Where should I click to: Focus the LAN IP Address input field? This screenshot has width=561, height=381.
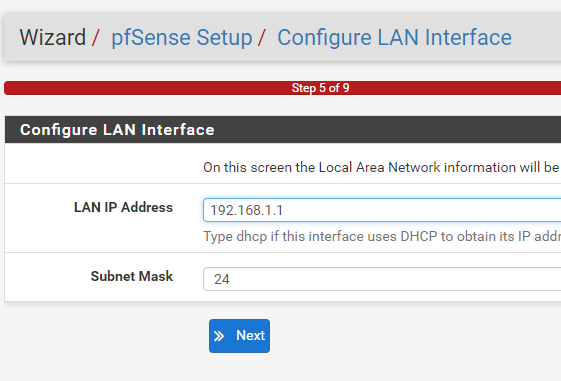tap(382, 210)
